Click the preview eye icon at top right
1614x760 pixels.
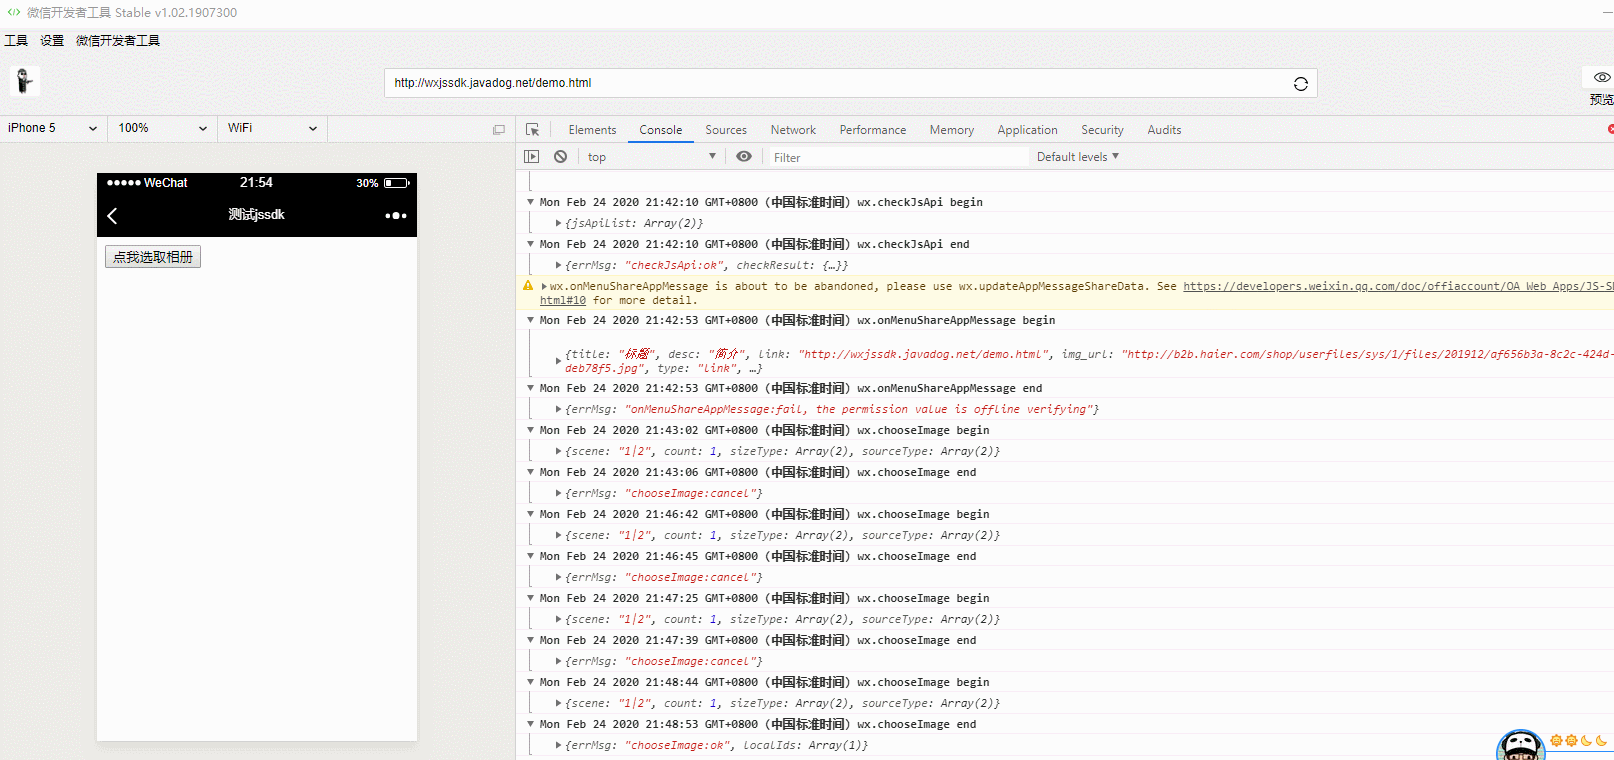(1602, 77)
